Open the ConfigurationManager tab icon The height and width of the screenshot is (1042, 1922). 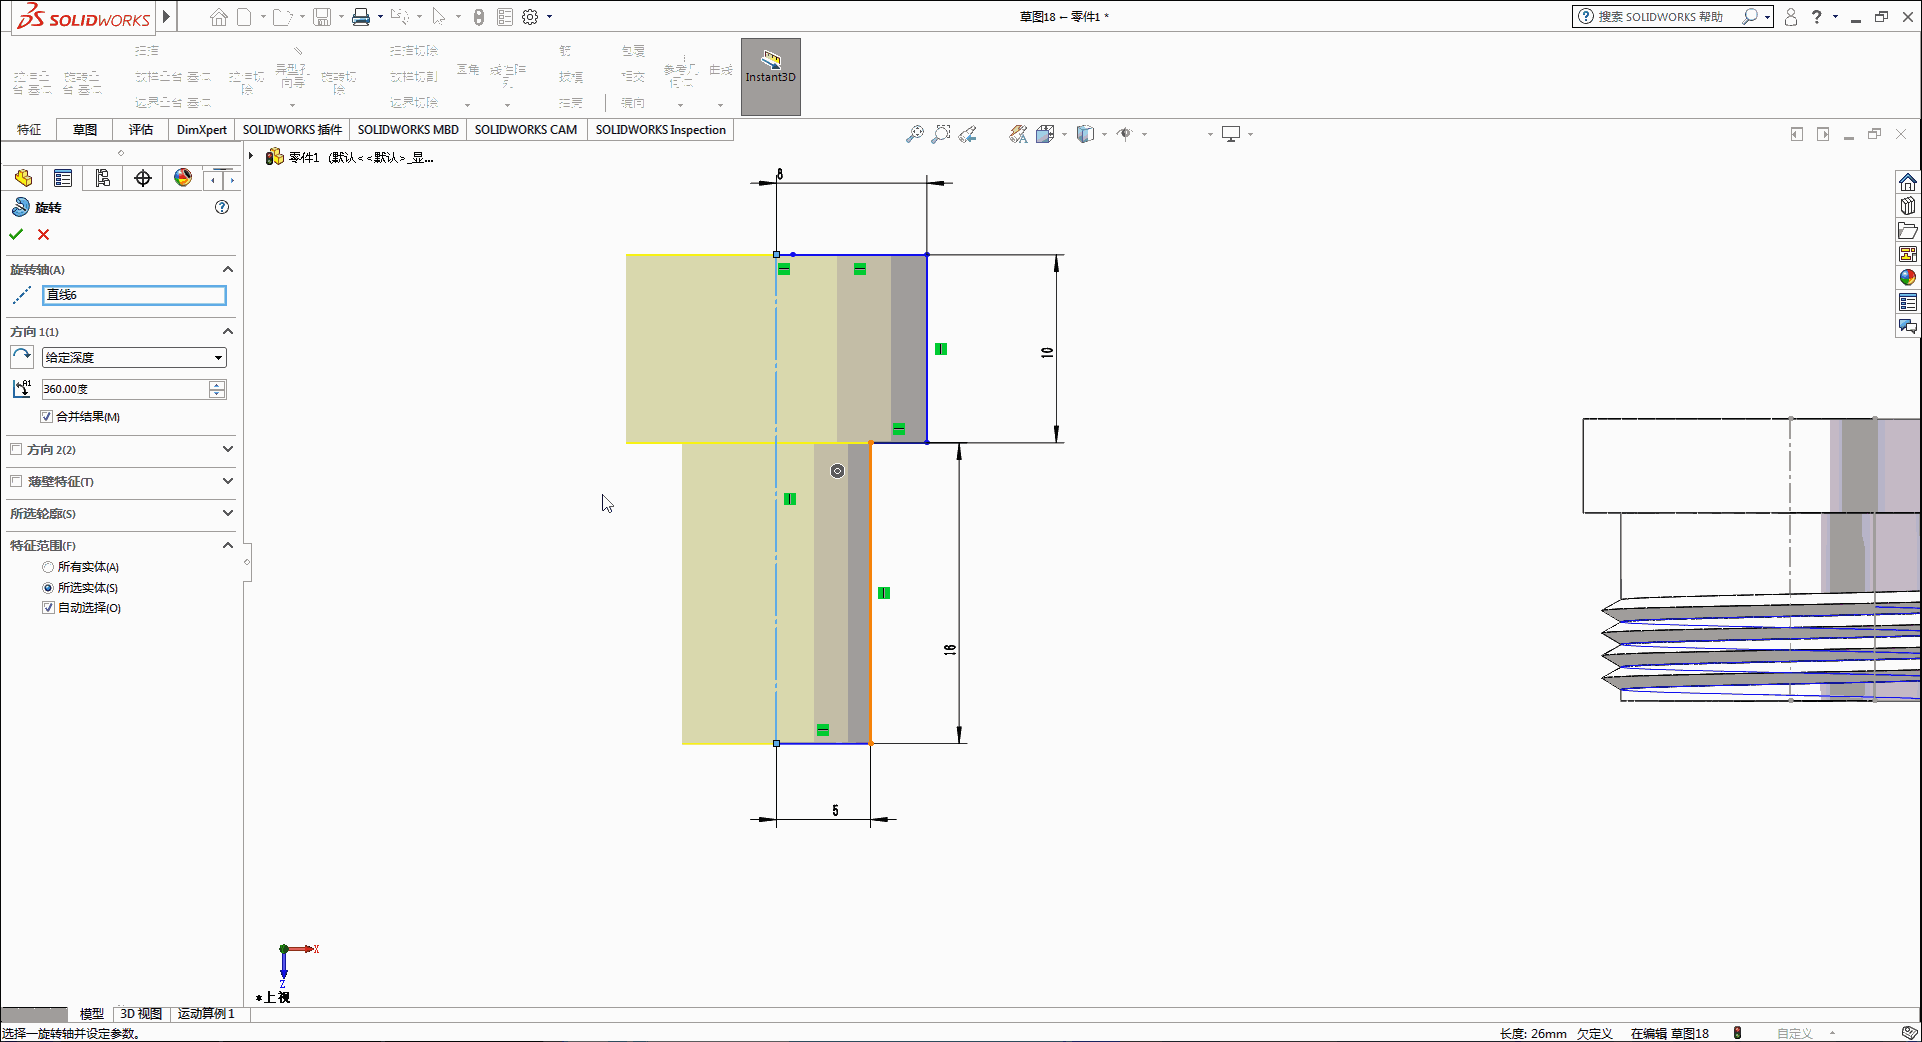pyautogui.click(x=103, y=178)
